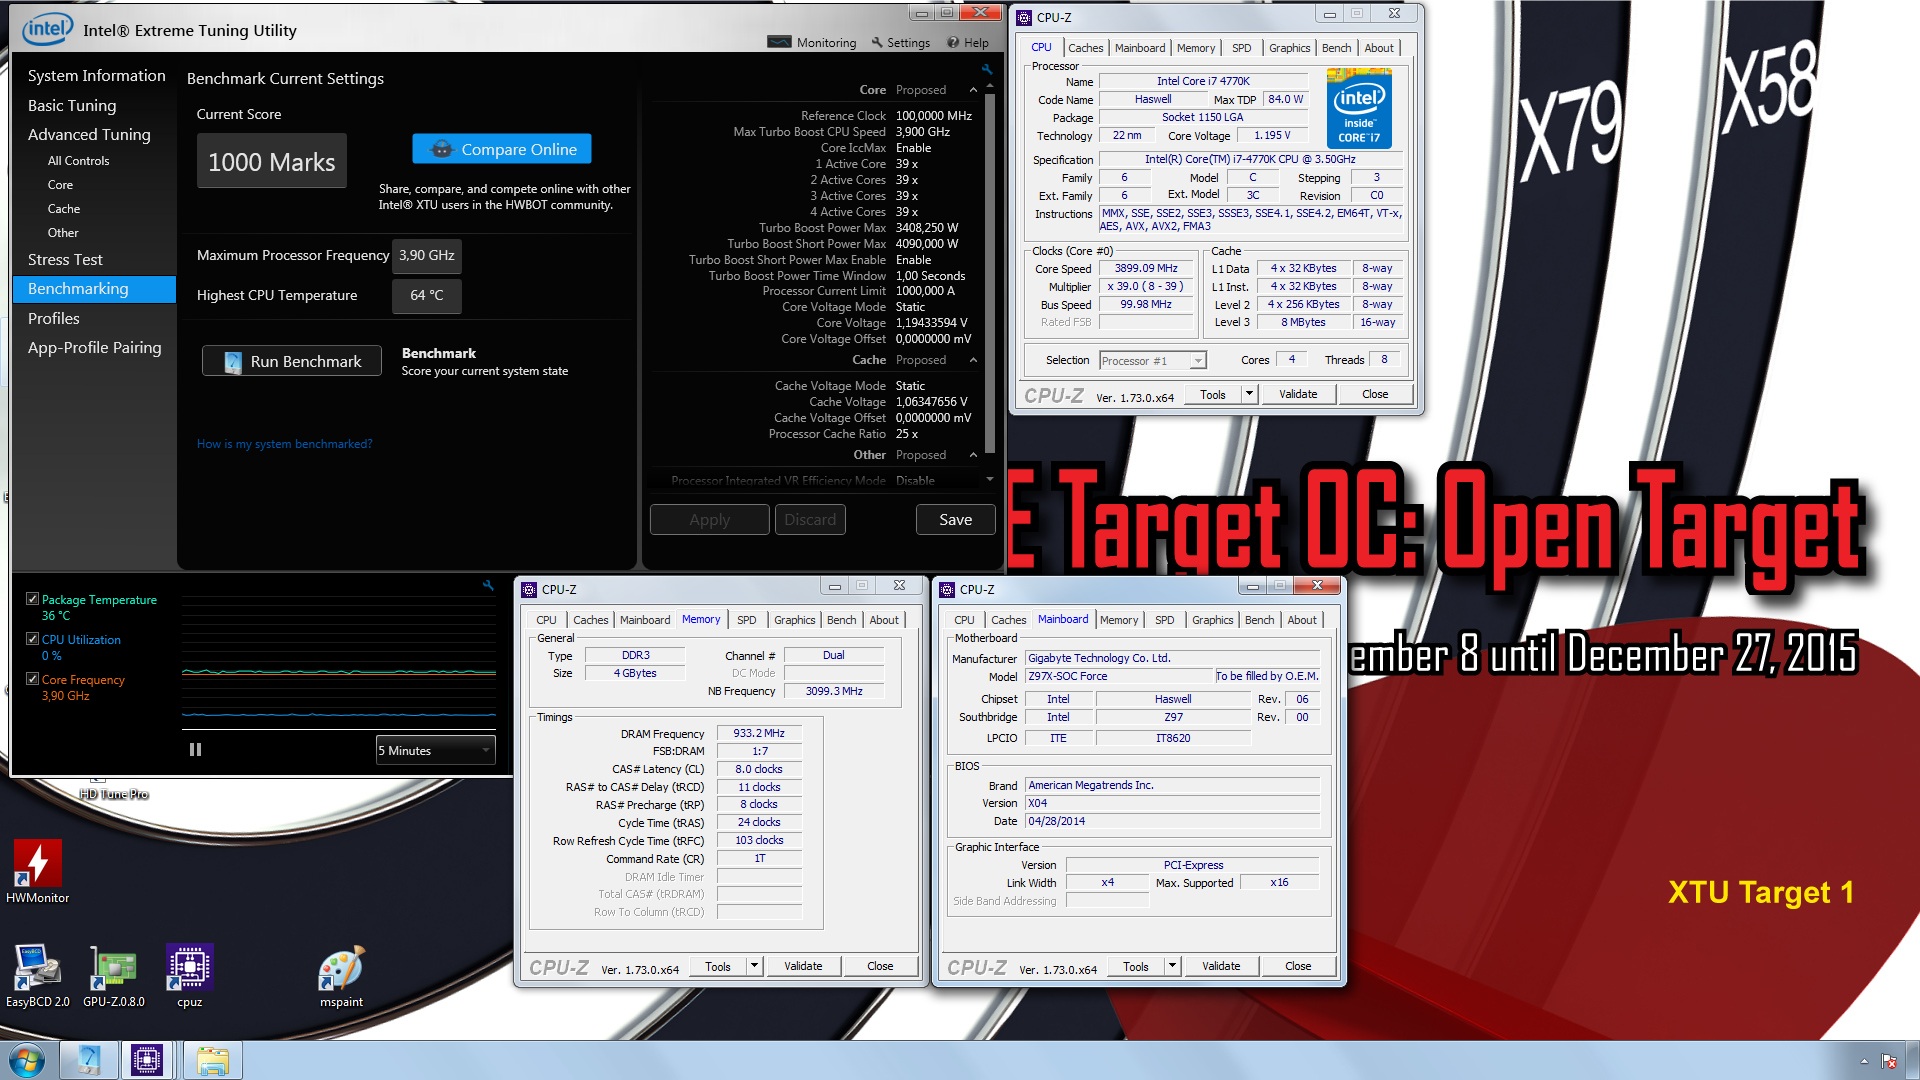Open XTU Help icon
Viewport: 1920px width, 1080px height.
(x=953, y=42)
